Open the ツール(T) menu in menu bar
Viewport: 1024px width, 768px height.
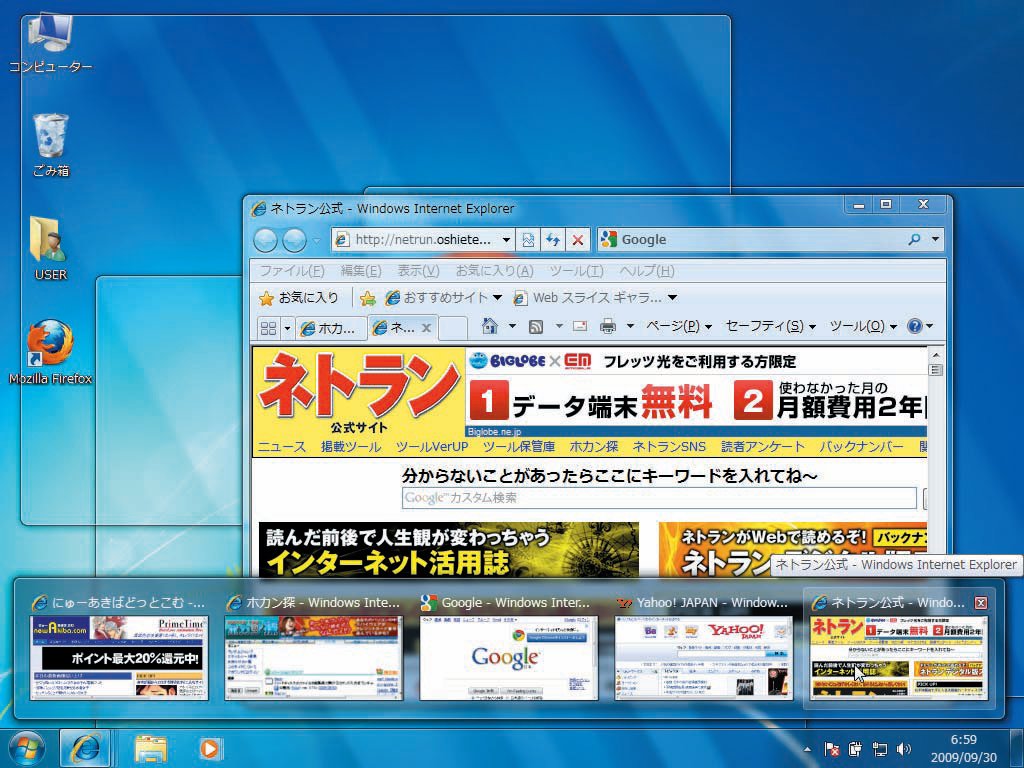[576, 270]
